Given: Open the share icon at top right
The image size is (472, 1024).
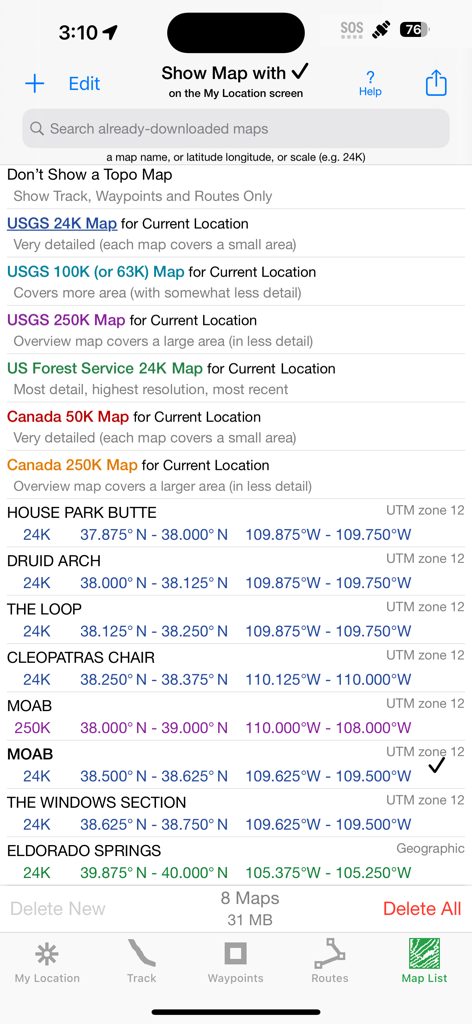Looking at the screenshot, I should point(436,83).
